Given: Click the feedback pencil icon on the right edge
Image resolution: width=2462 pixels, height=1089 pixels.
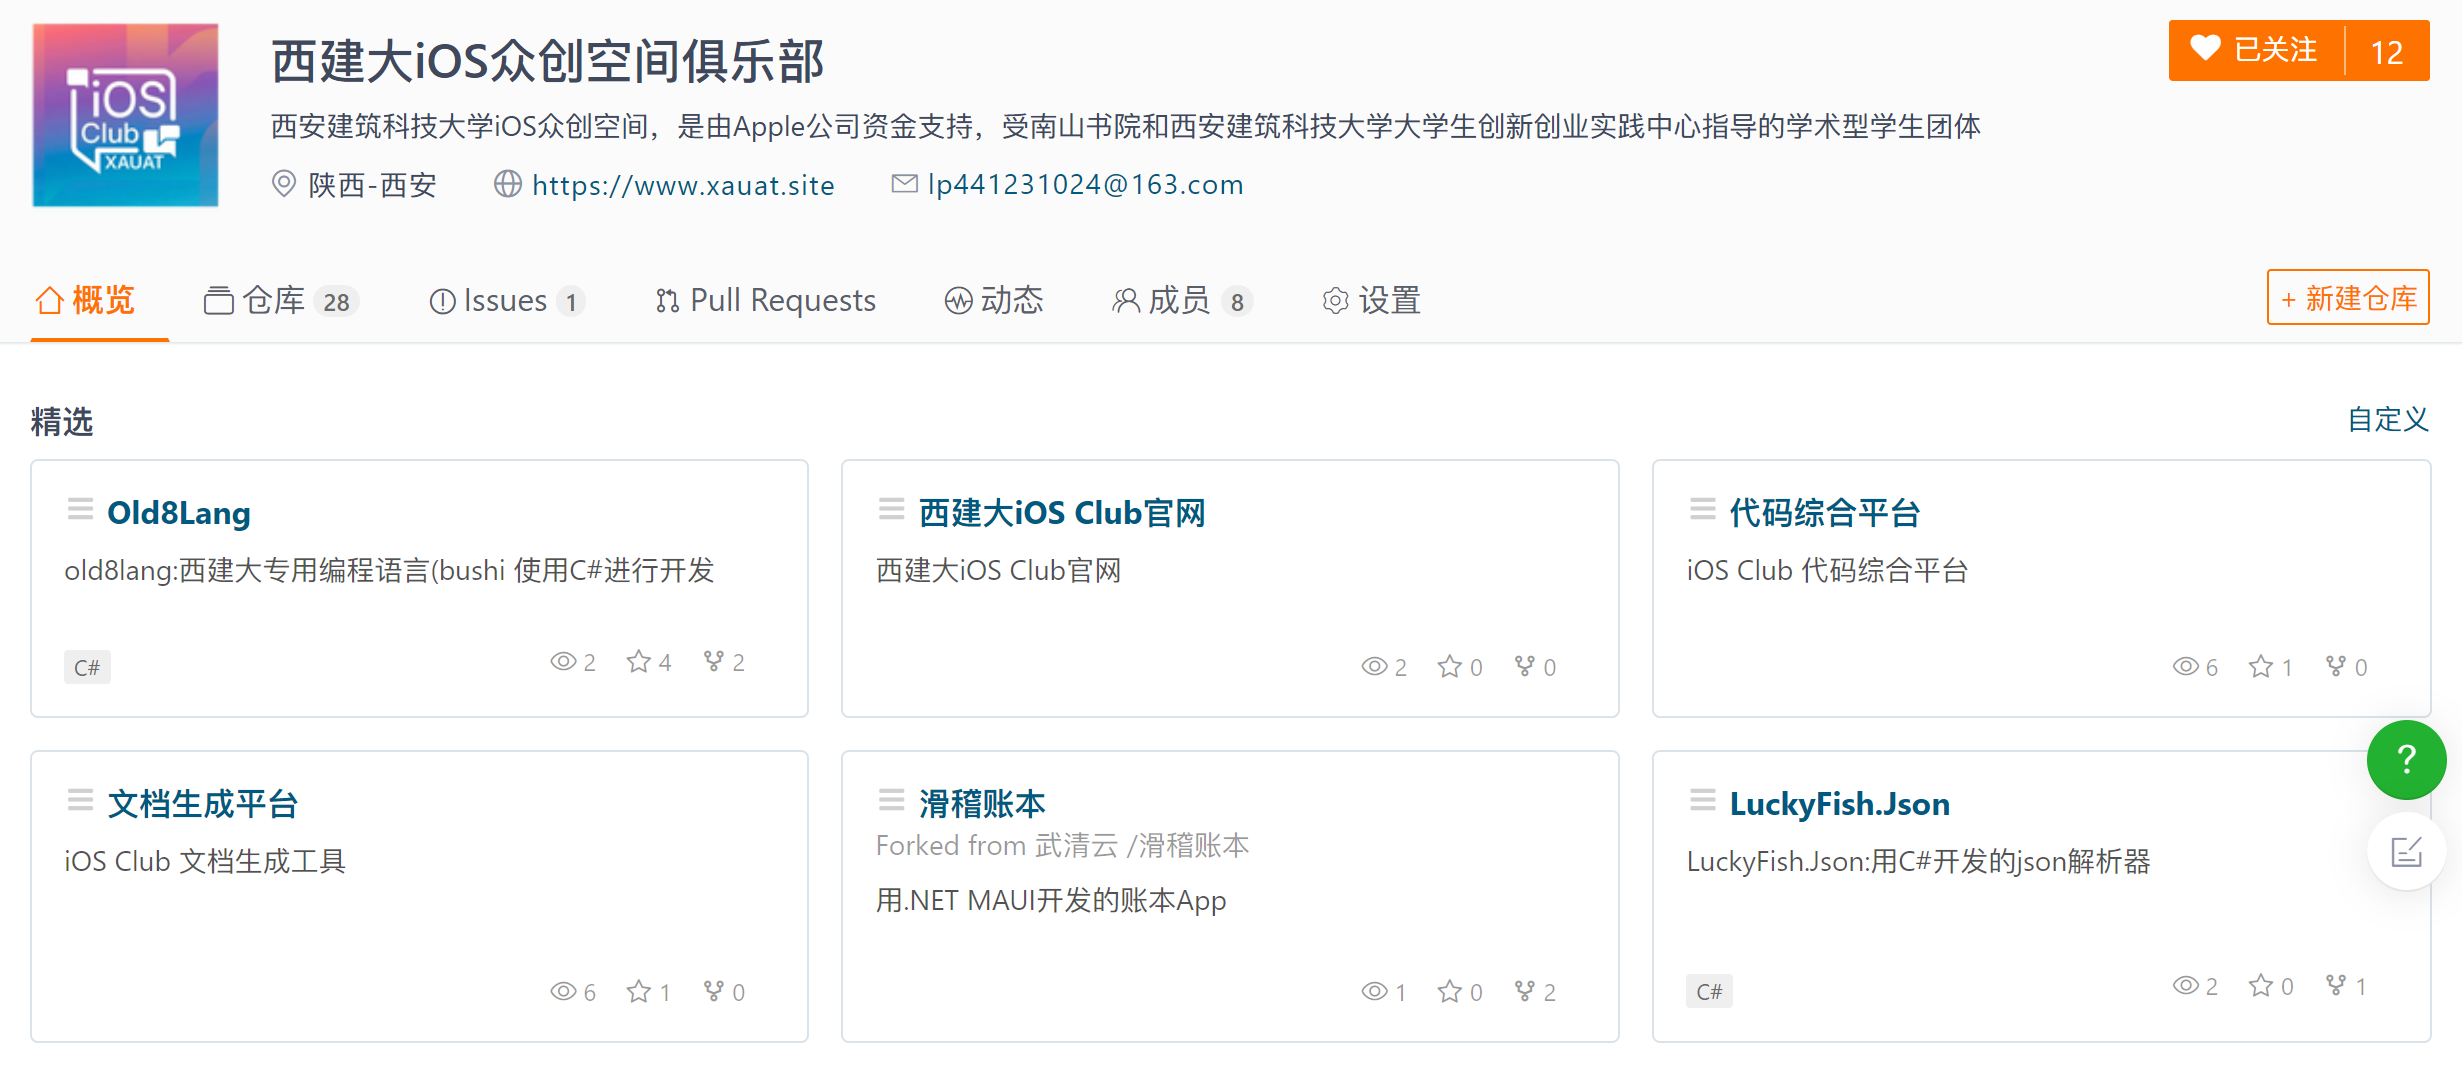Looking at the screenshot, I should click(x=2406, y=853).
